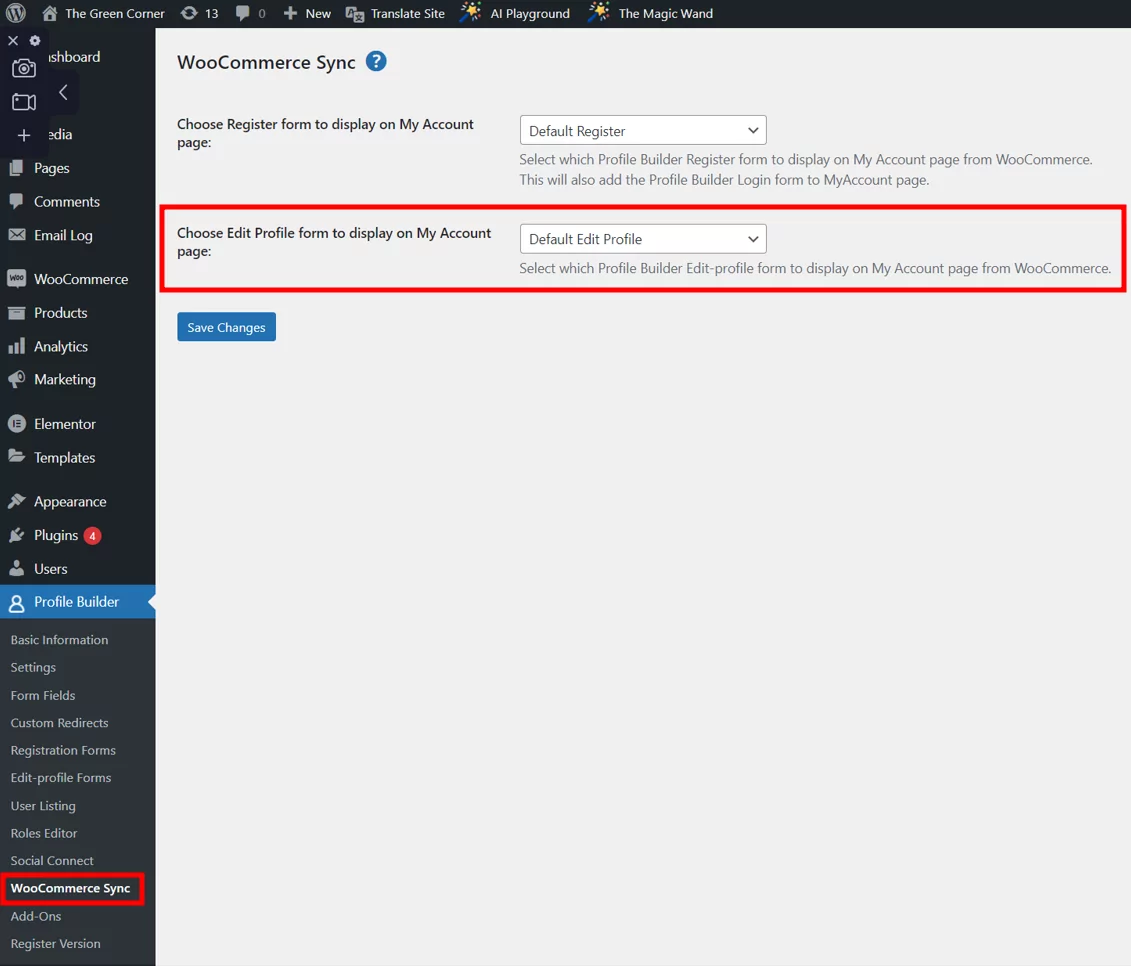Click the WooCommerce logo icon in sidebar
The height and width of the screenshot is (966, 1131).
[x=17, y=278]
